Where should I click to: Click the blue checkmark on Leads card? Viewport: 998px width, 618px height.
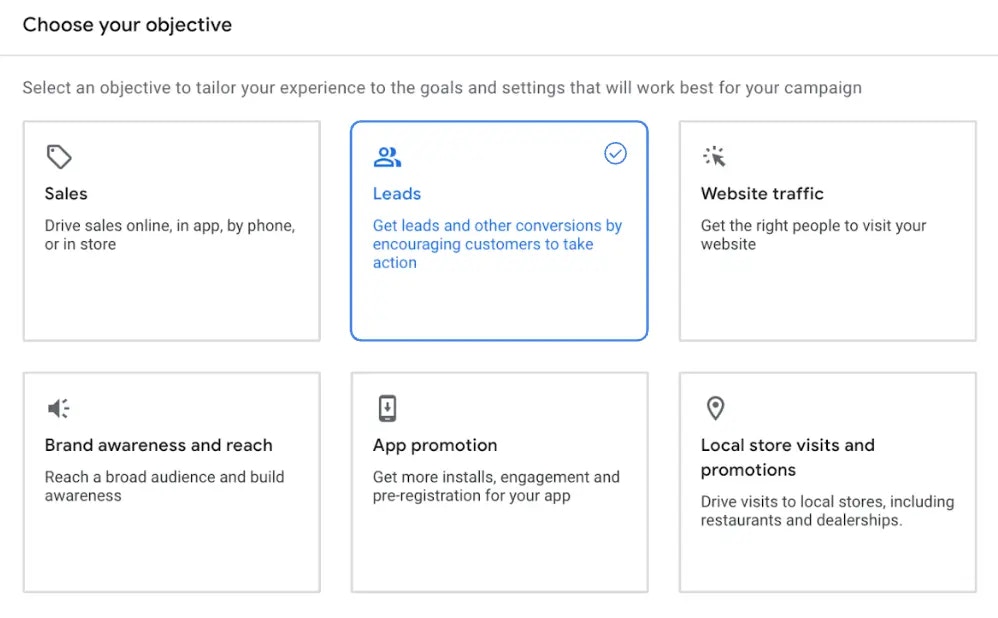pyautogui.click(x=615, y=153)
